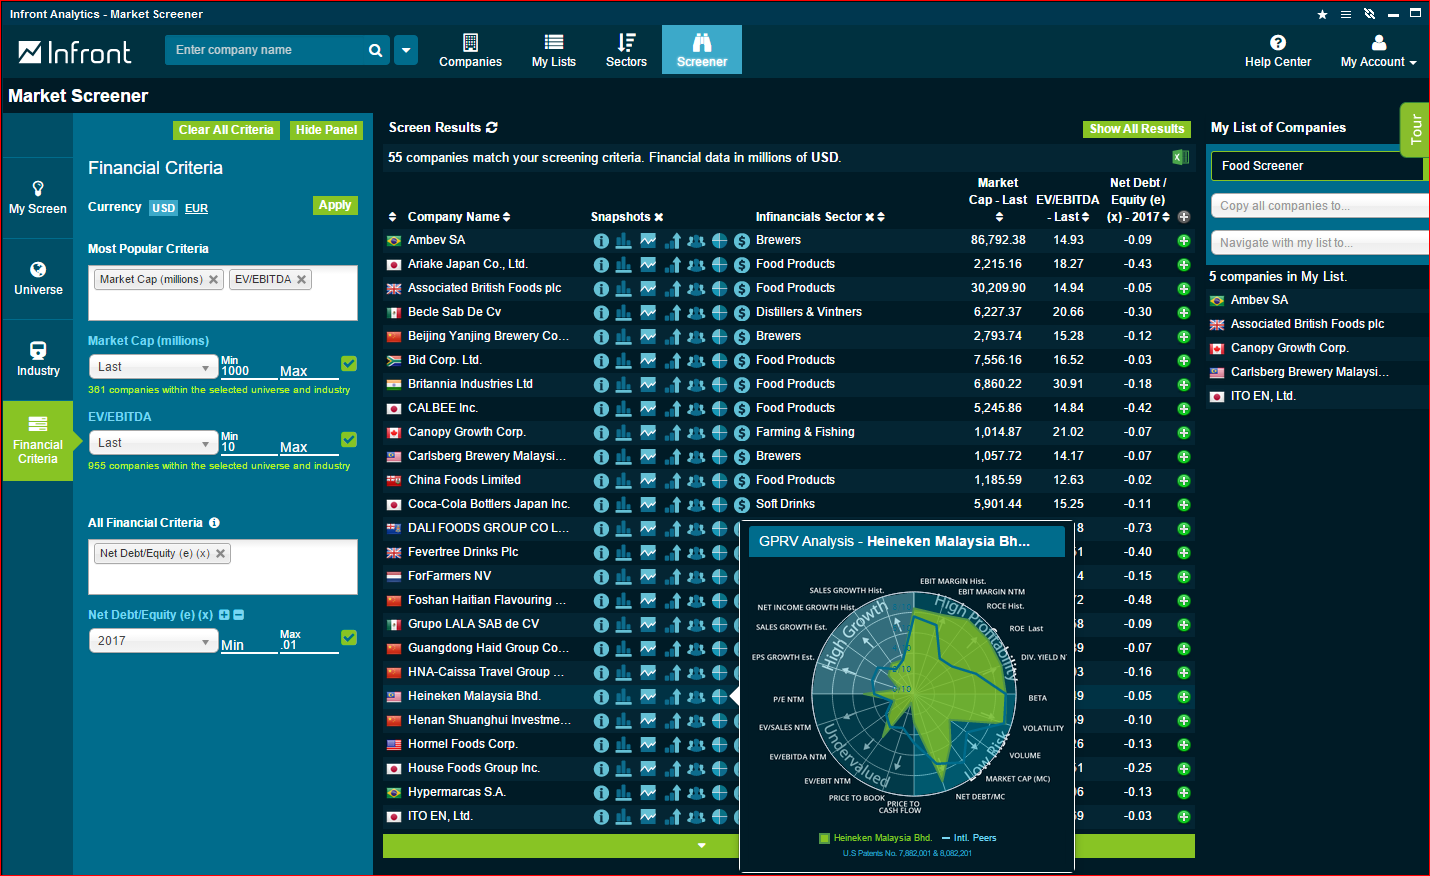Image resolution: width=1430 pixels, height=876 pixels.
Task: Switch to My Screen side tab
Action: (38, 198)
